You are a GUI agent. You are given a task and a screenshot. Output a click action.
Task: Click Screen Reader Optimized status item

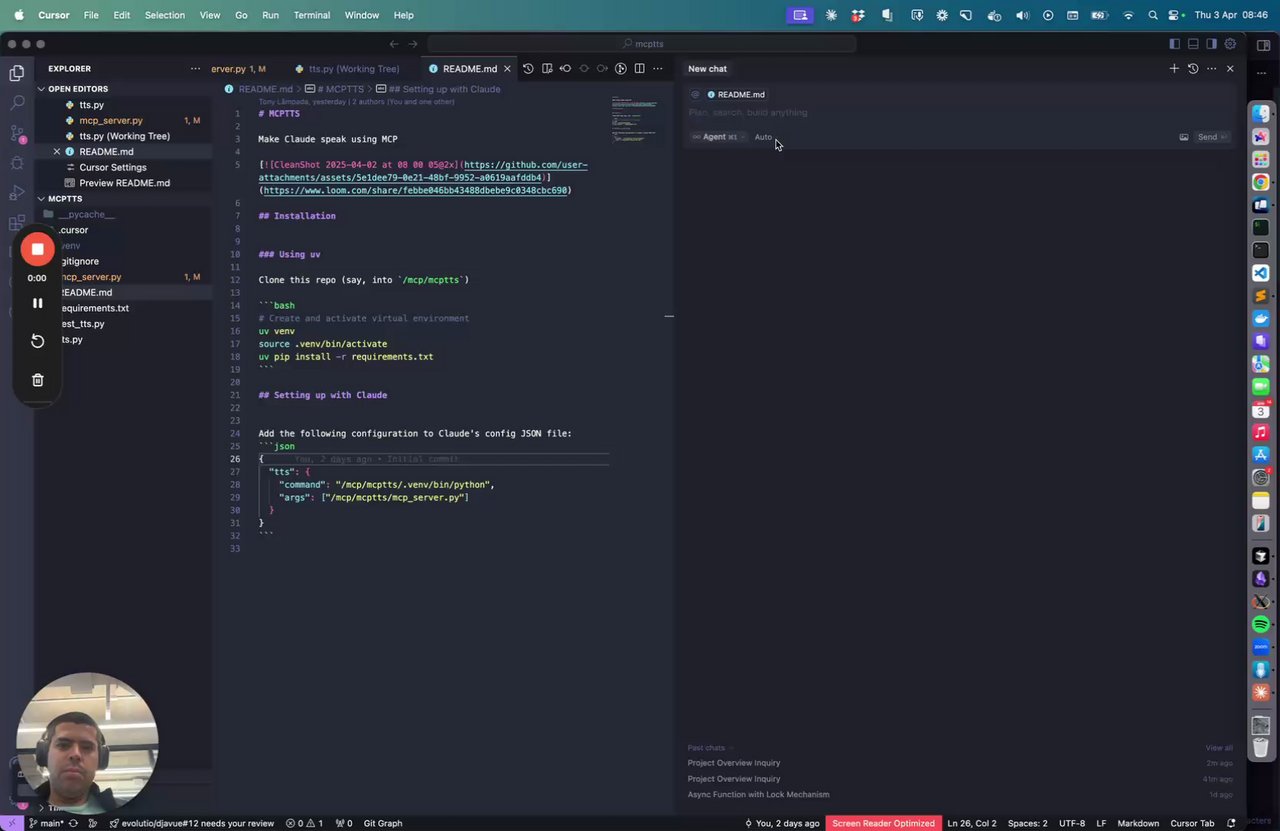click(883, 823)
